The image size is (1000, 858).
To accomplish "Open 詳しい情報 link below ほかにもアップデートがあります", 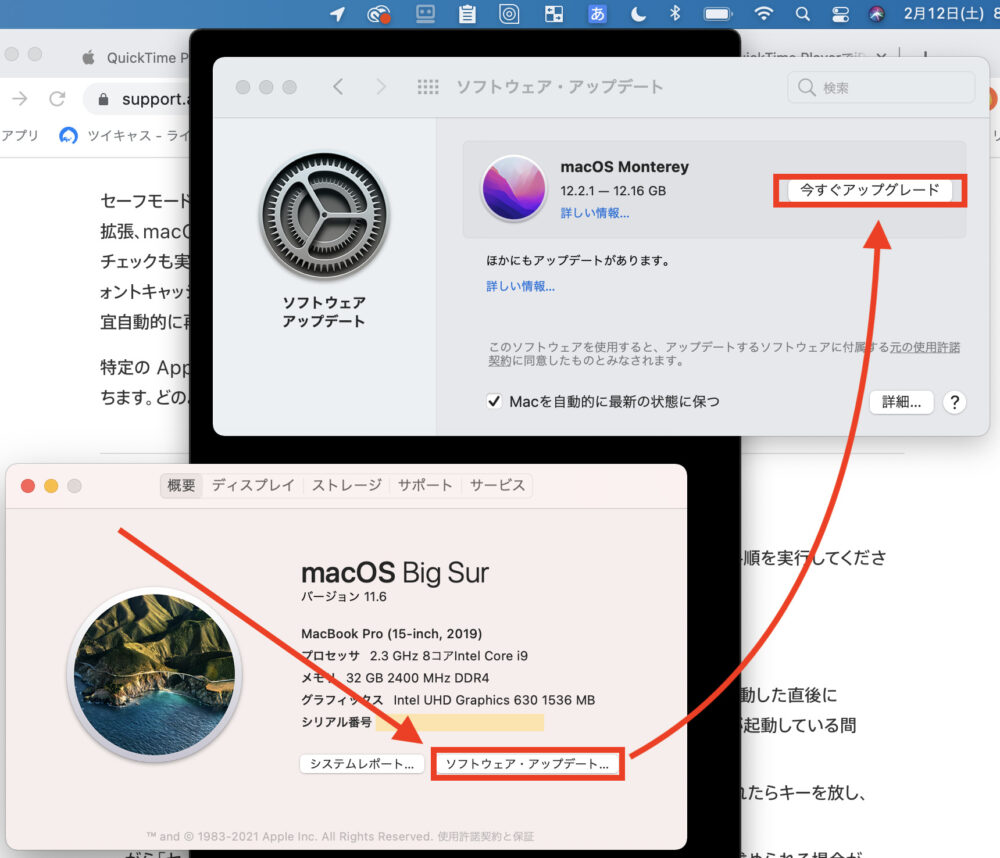I will pos(520,286).
